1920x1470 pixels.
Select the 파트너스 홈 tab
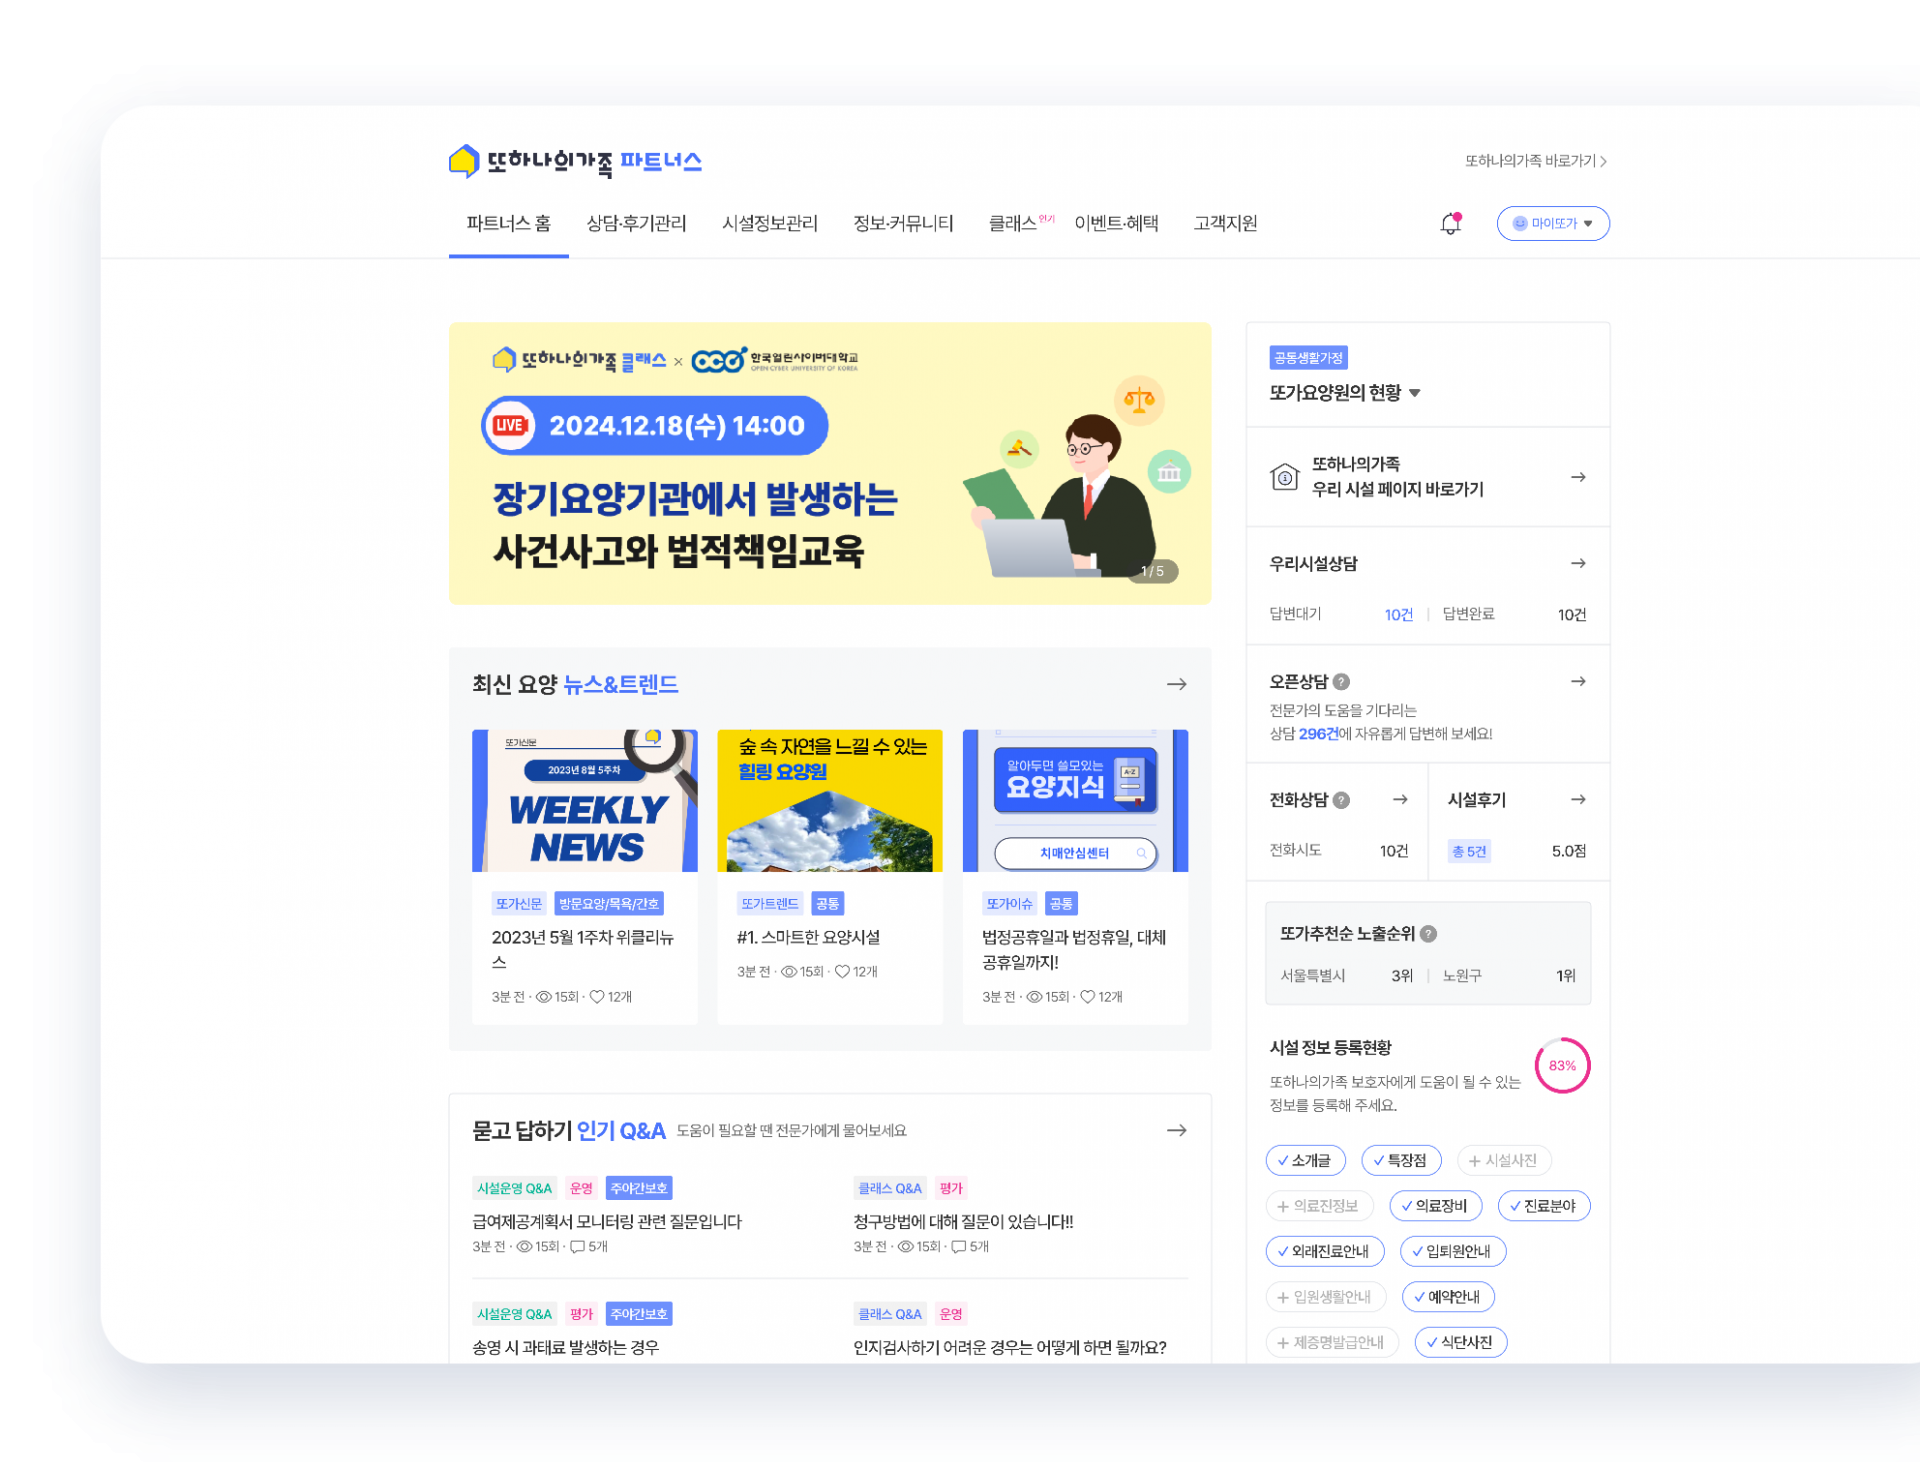[508, 223]
